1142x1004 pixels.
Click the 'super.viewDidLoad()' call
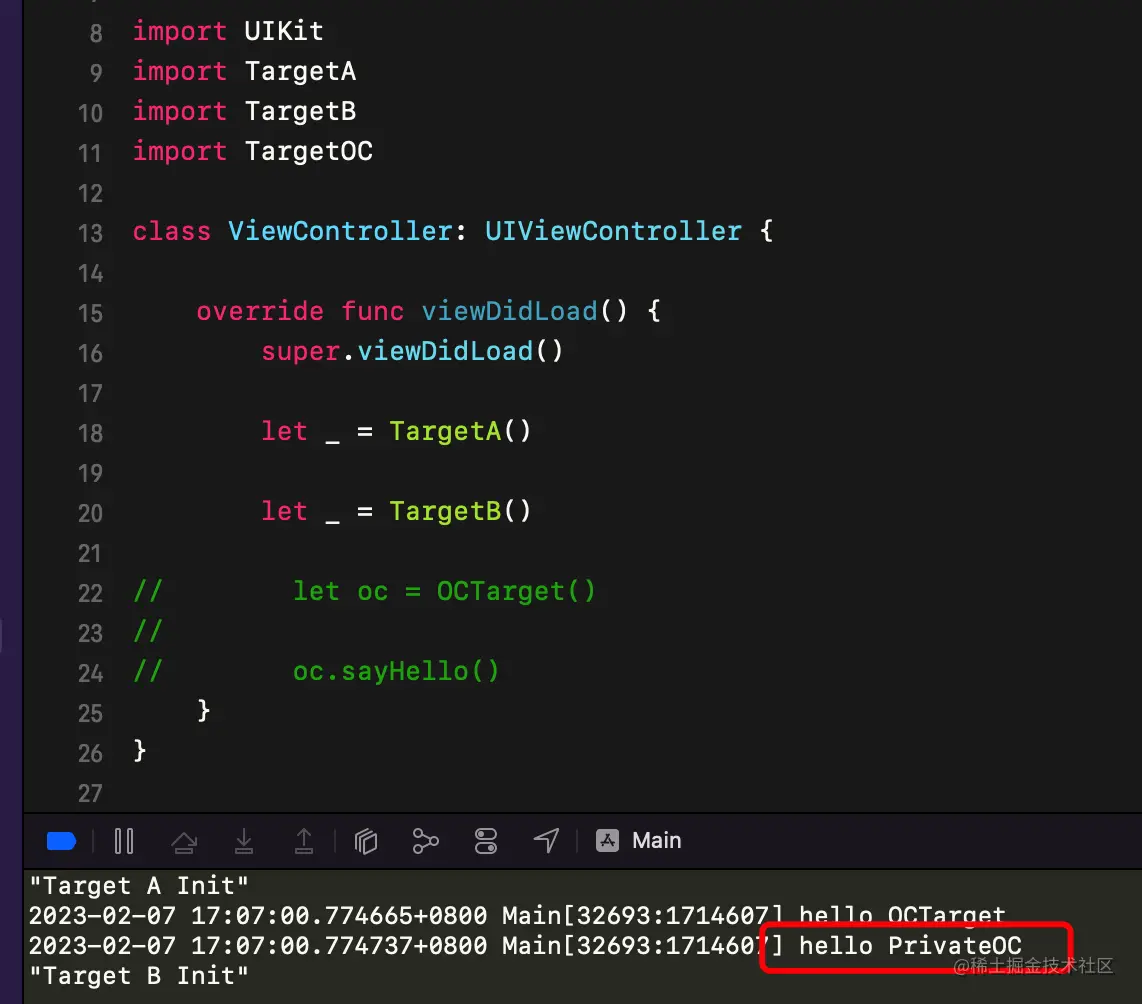412,352
